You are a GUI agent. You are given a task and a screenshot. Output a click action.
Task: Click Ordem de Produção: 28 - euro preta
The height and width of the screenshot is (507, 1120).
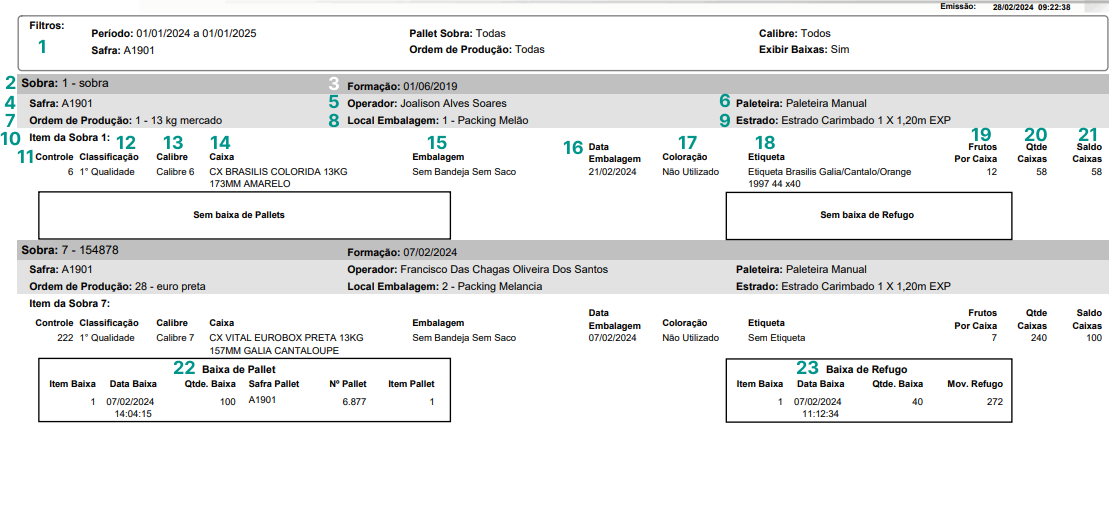(117, 287)
